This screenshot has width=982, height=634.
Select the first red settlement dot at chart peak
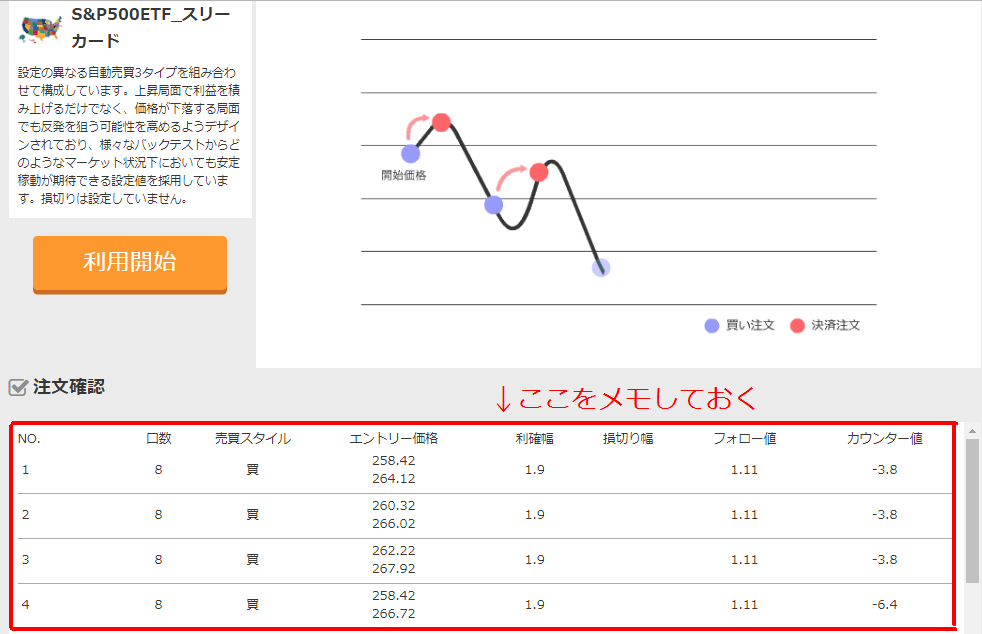click(442, 122)
